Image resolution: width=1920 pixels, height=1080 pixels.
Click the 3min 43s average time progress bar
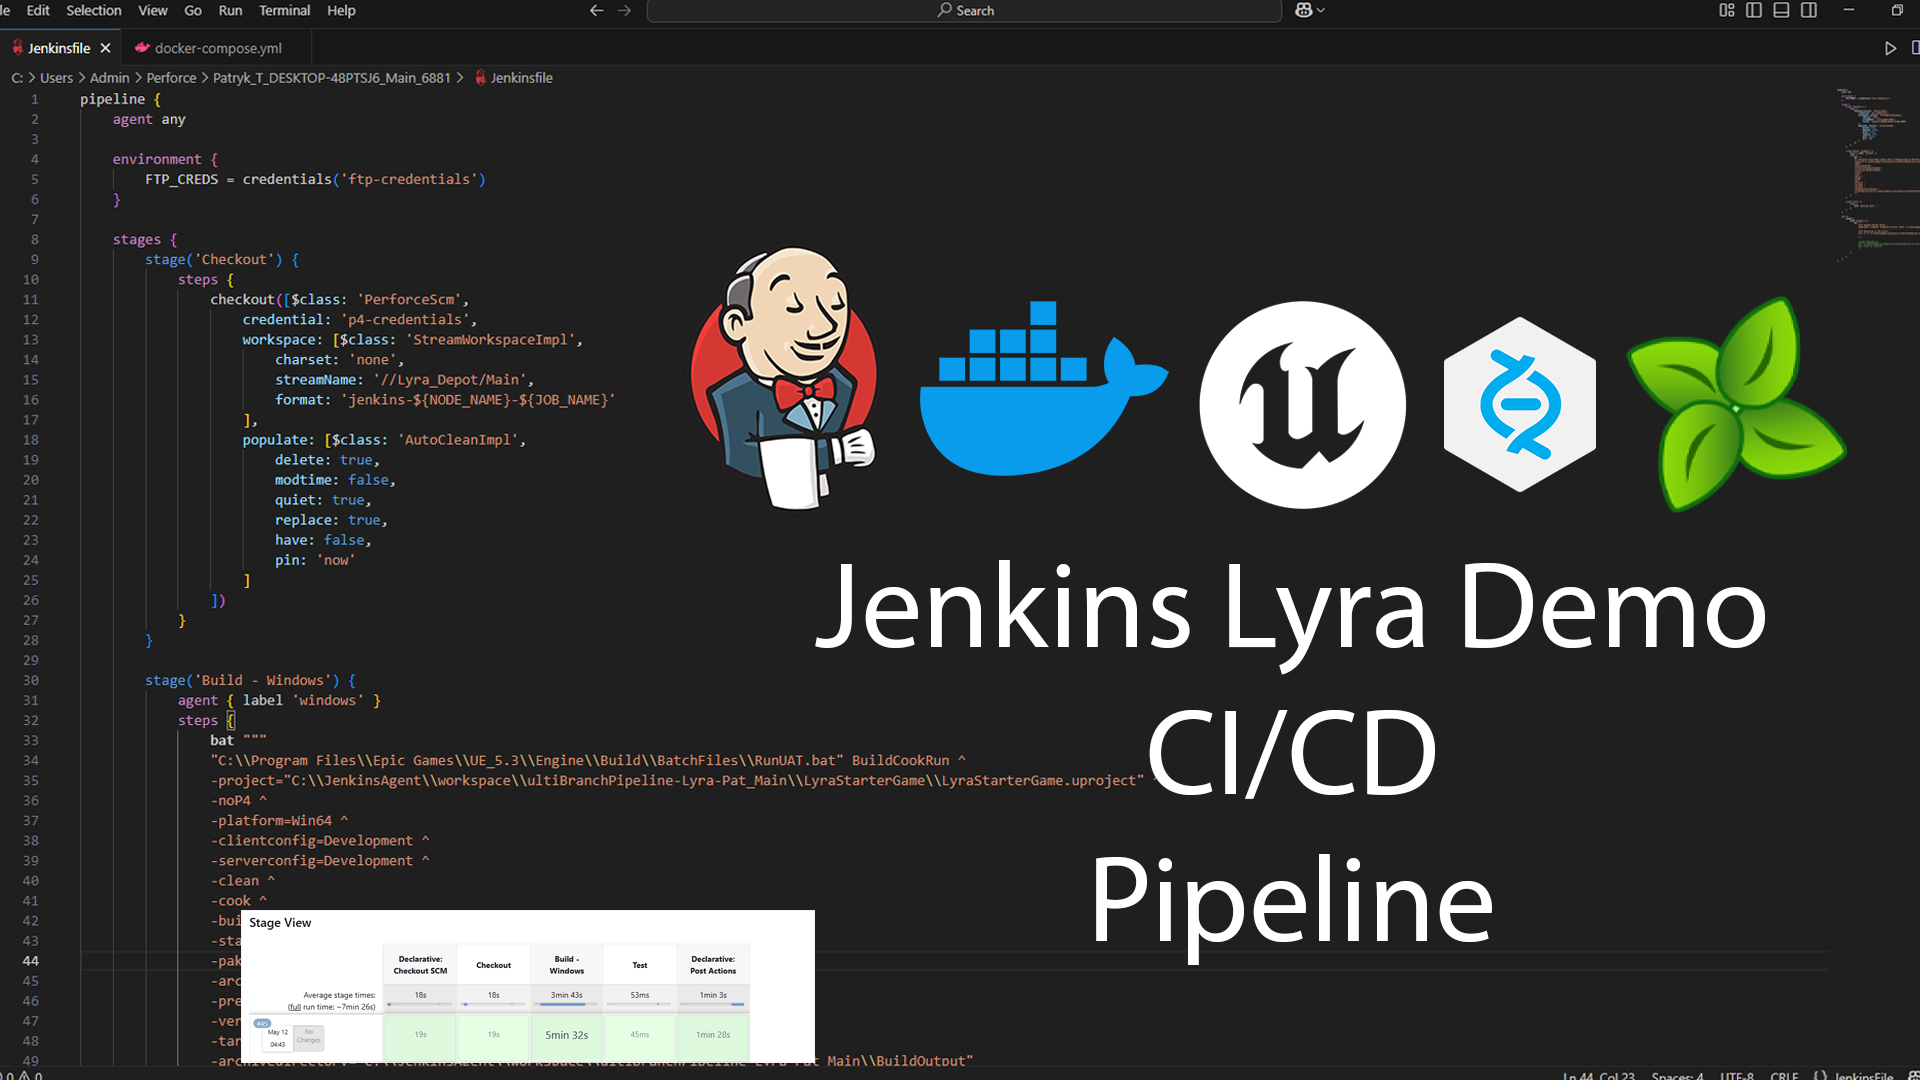(566, 1004)
